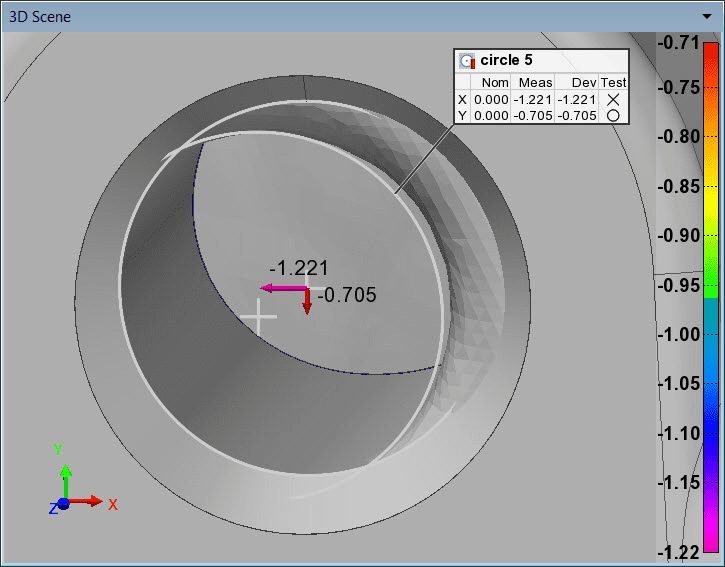Click the passed circle test mark
Viewport: 725px width, 567px height.
[x=613, y=116]
